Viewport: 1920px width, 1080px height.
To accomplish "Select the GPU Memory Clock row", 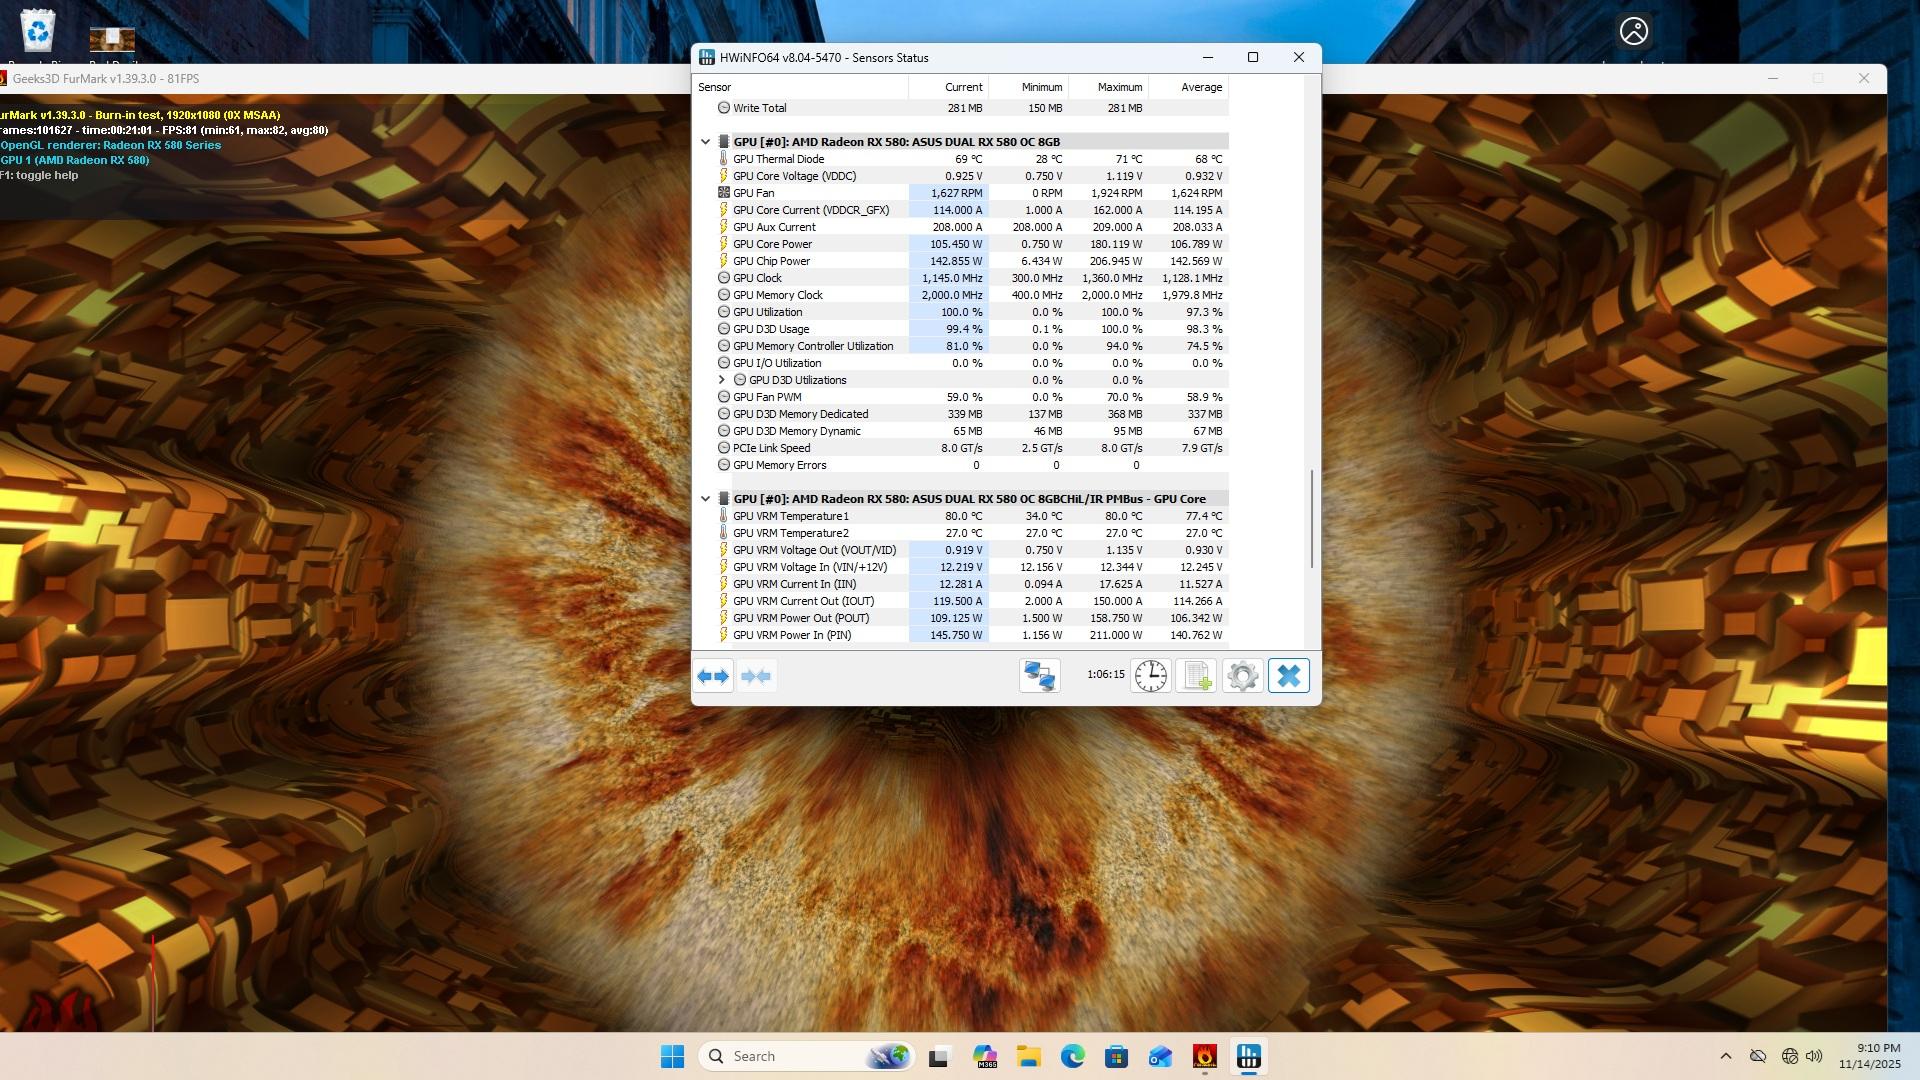I will pos(961,295).
